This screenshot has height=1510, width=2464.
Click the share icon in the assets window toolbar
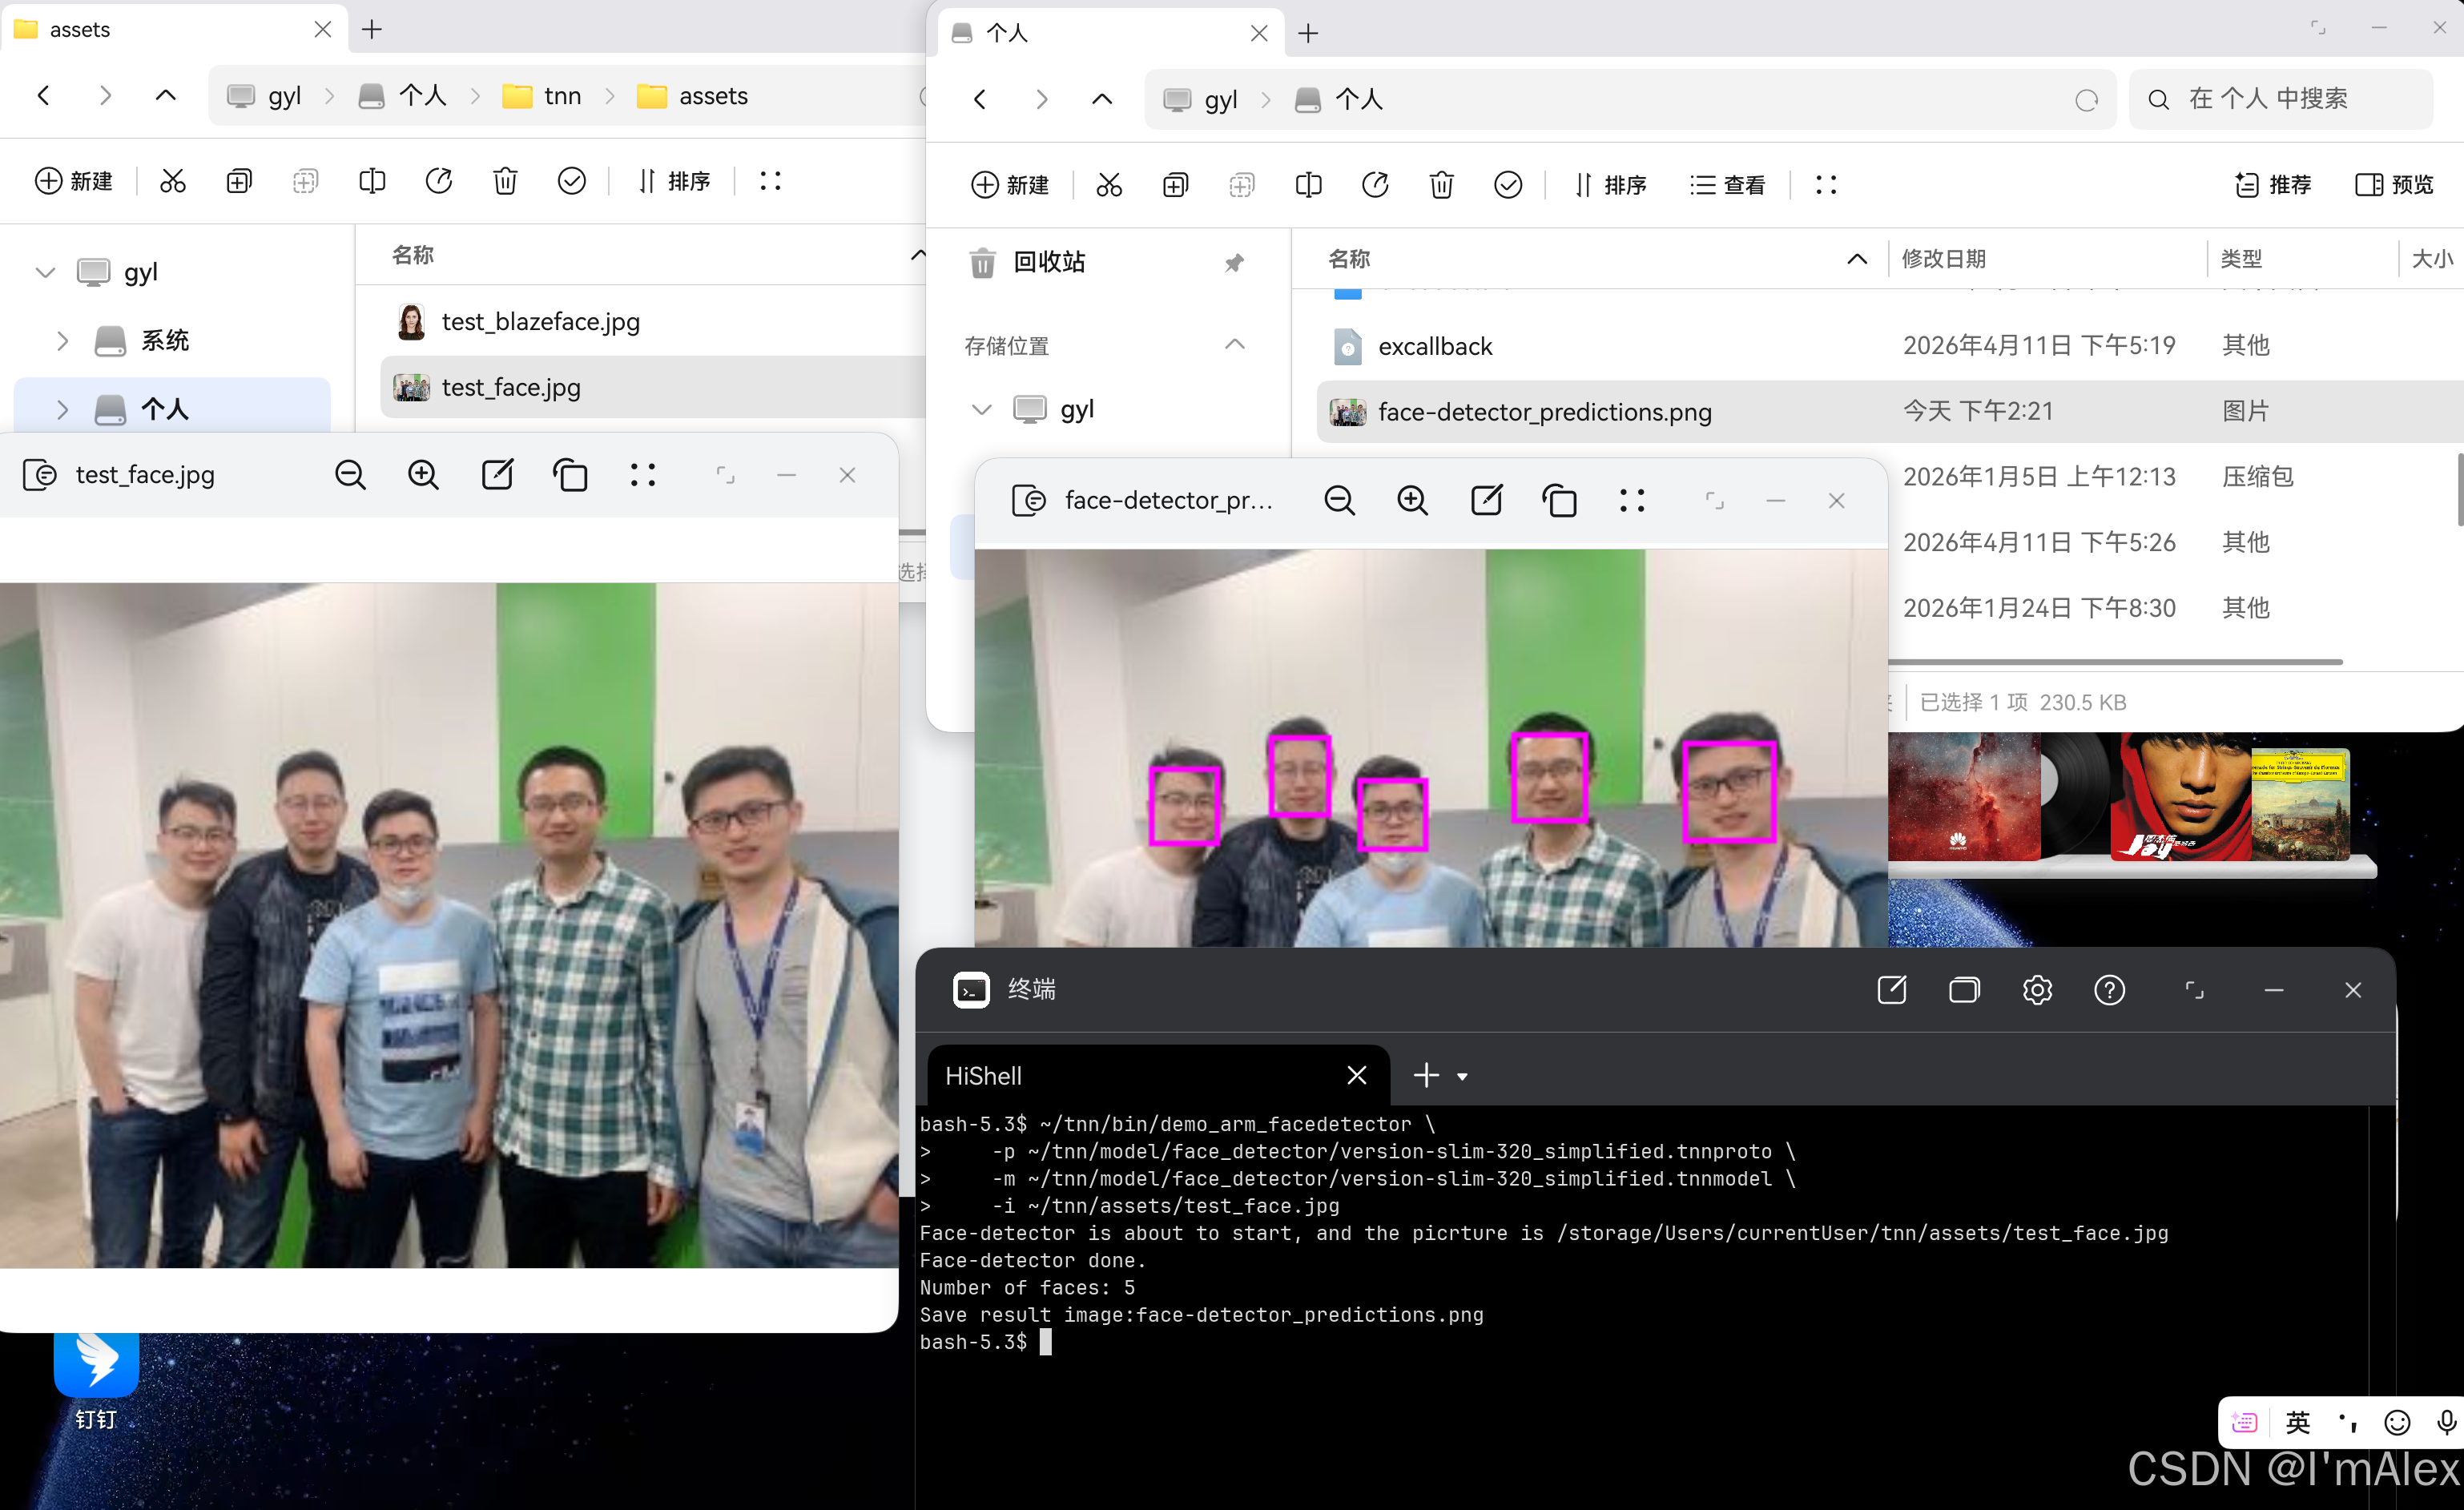tap(439, 181)
